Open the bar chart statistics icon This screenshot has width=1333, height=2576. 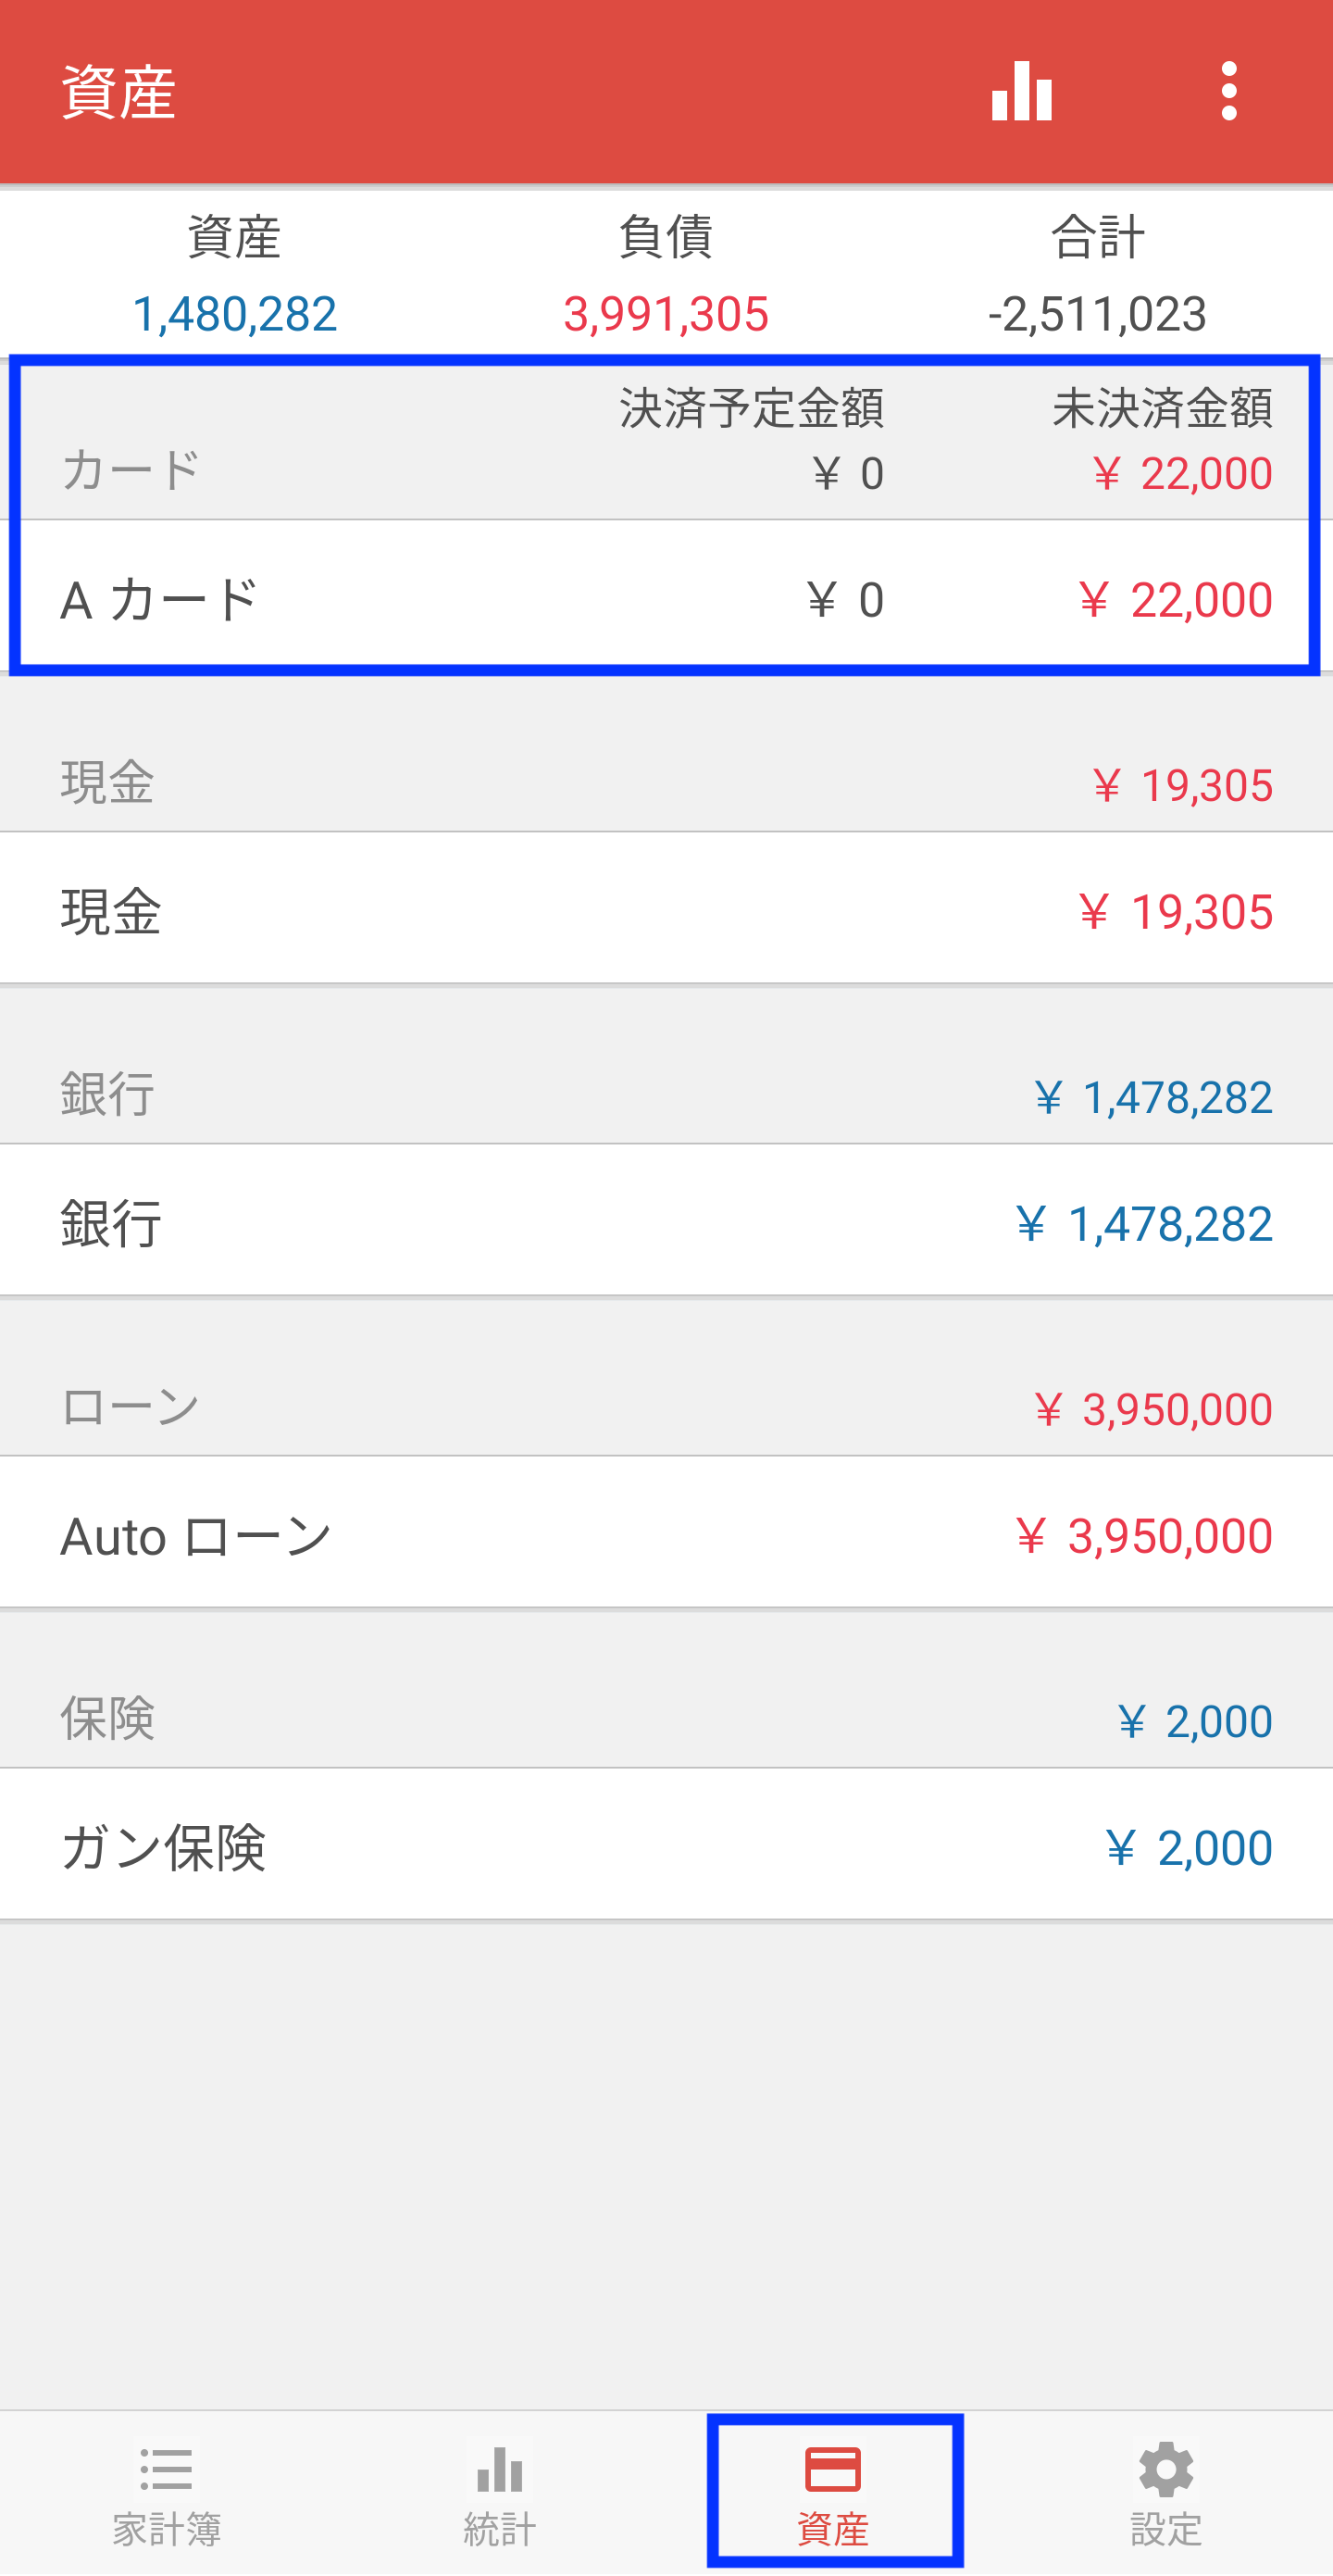(x=1021, y=91)
